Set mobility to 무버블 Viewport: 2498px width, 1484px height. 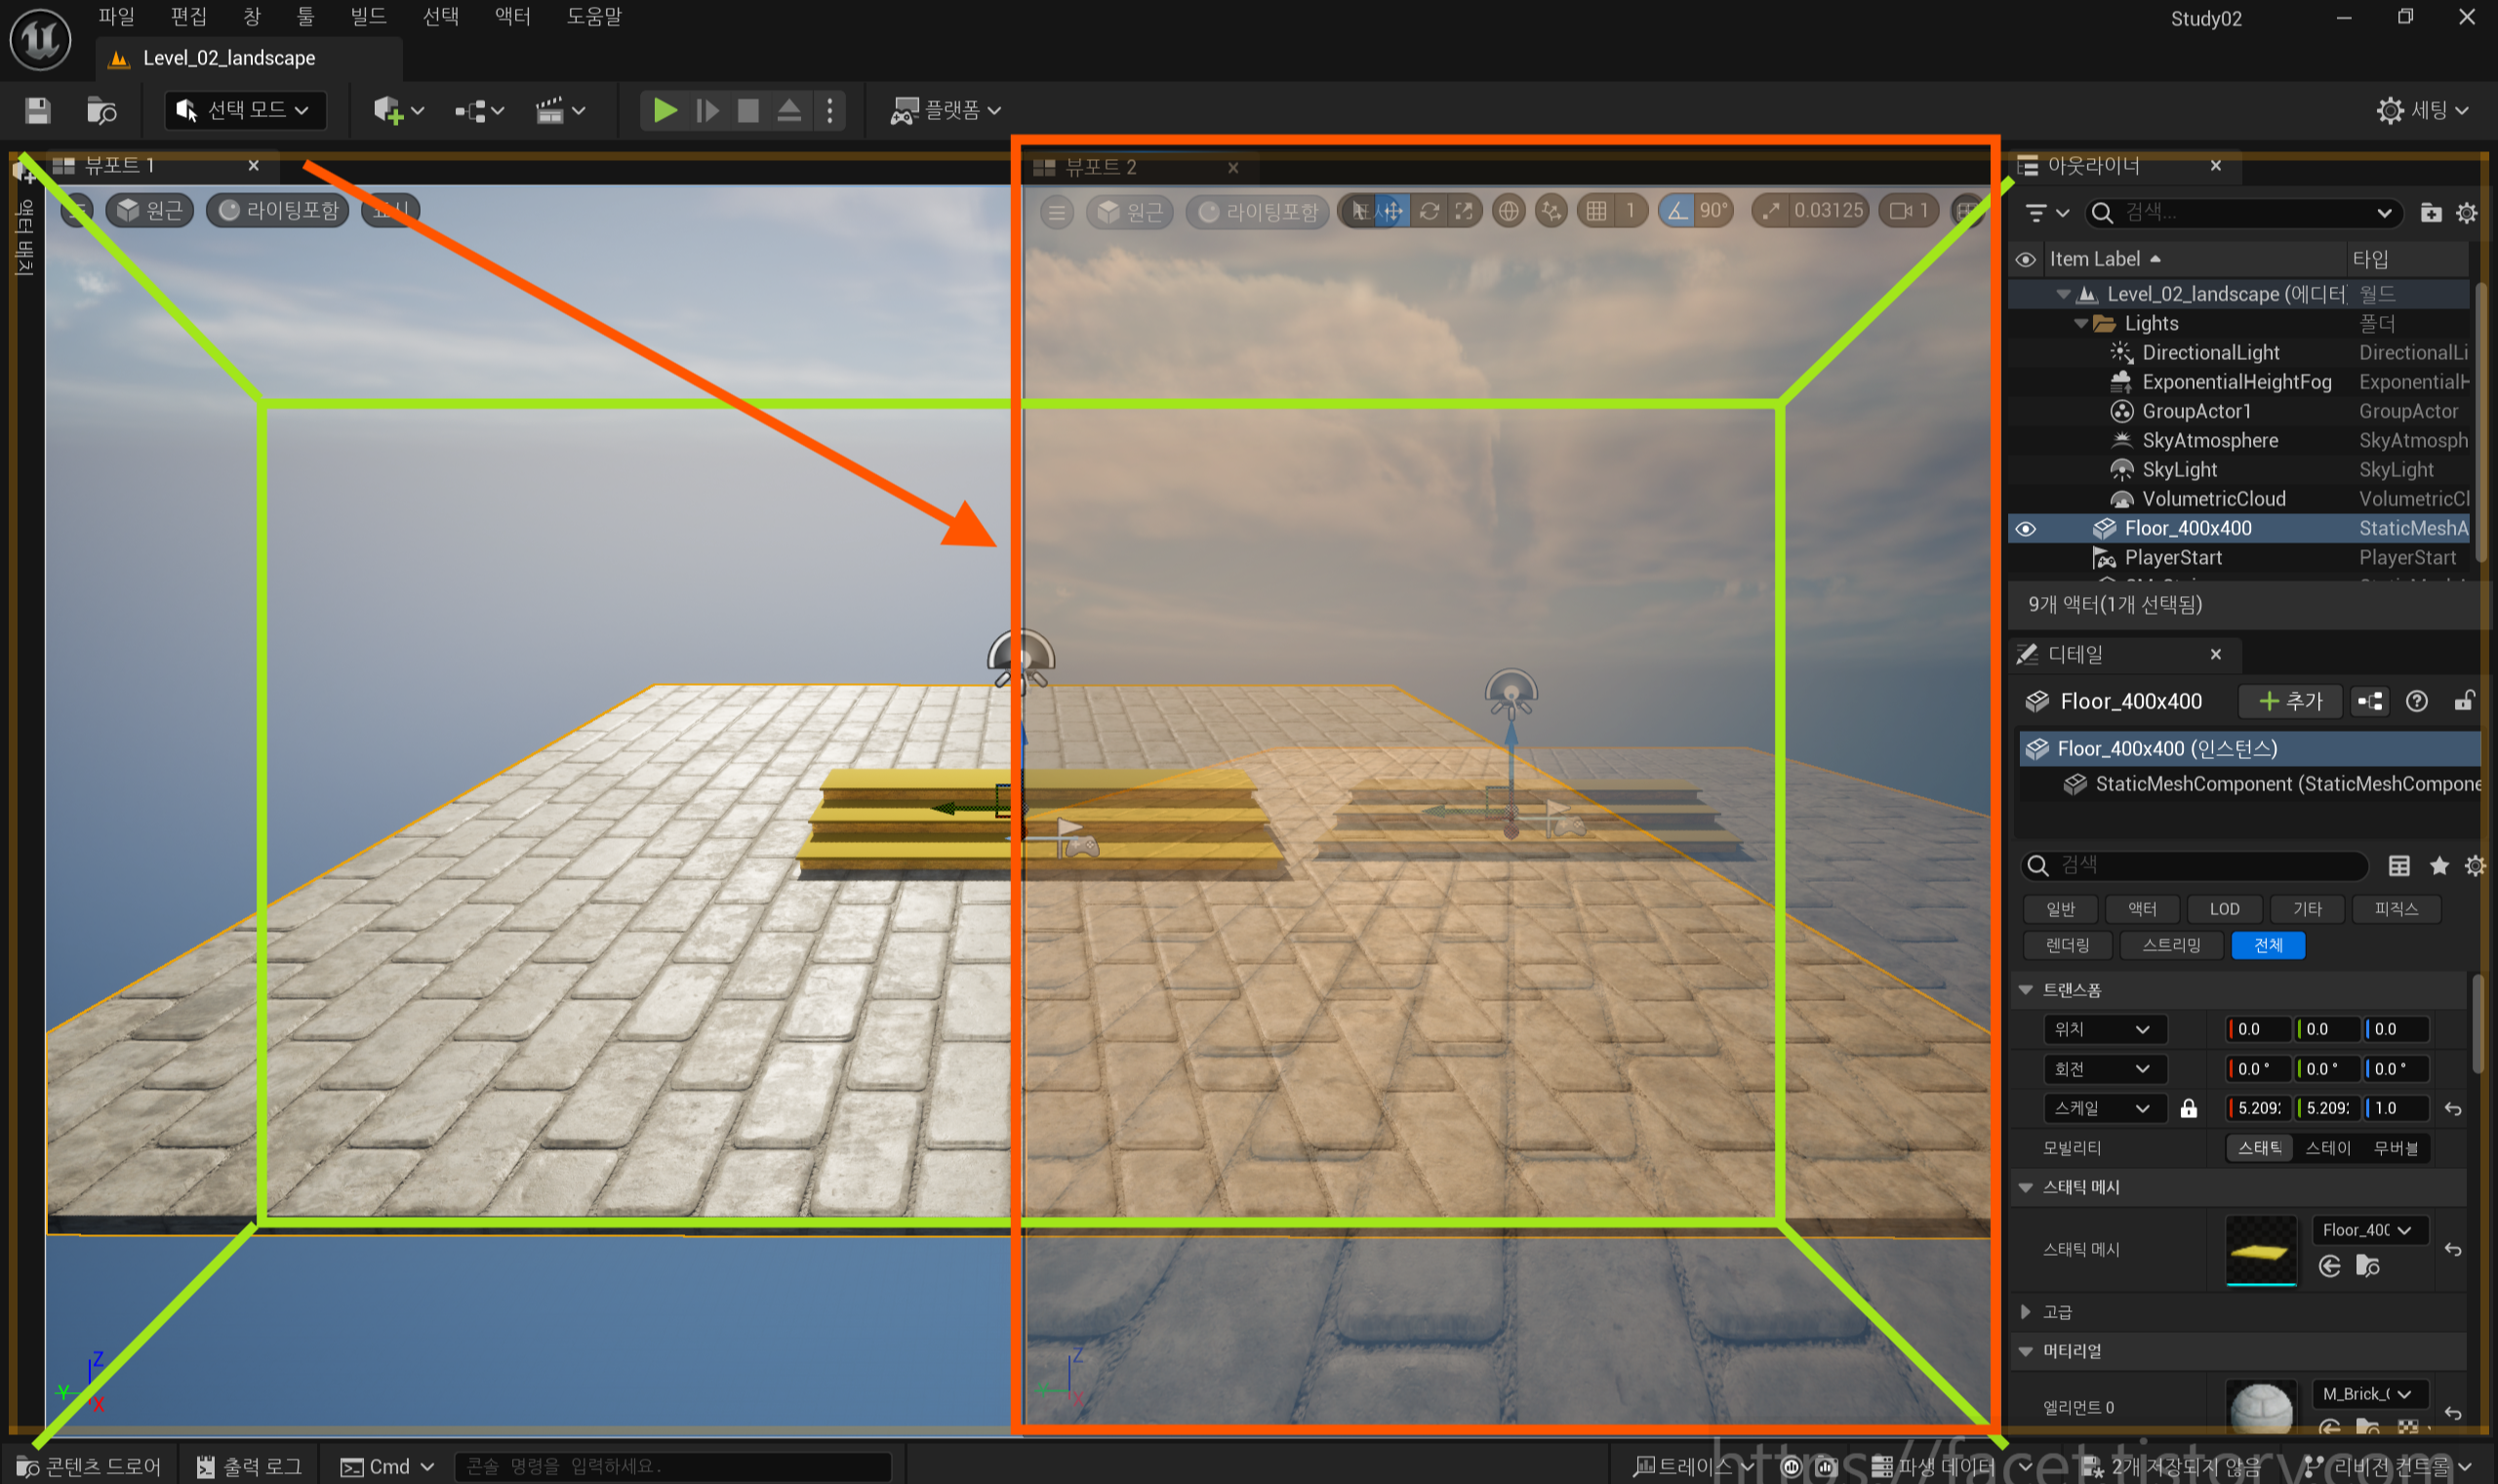(x=2395, y=1148)
